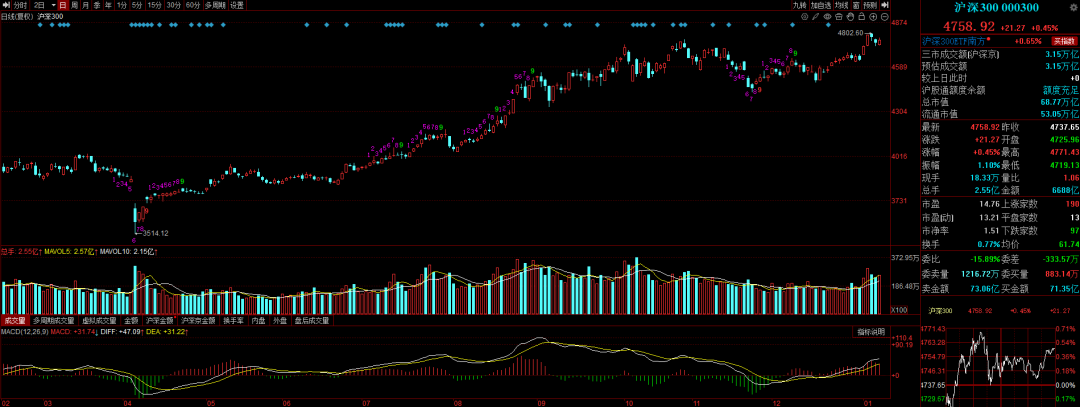The width and height of the screenshot is (1080, 407).
Task: Select the 日 daily period tab
Action: [x=63, y=5]
